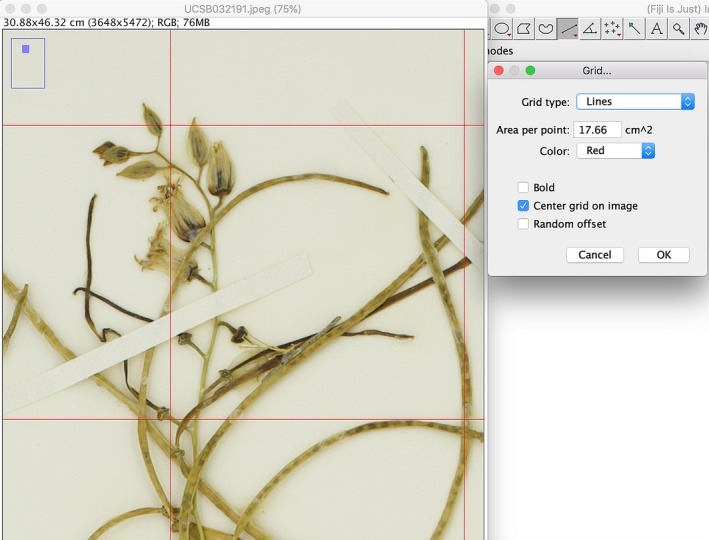
Task: Click the Cancel button
Action: click(x=594, y=255)
